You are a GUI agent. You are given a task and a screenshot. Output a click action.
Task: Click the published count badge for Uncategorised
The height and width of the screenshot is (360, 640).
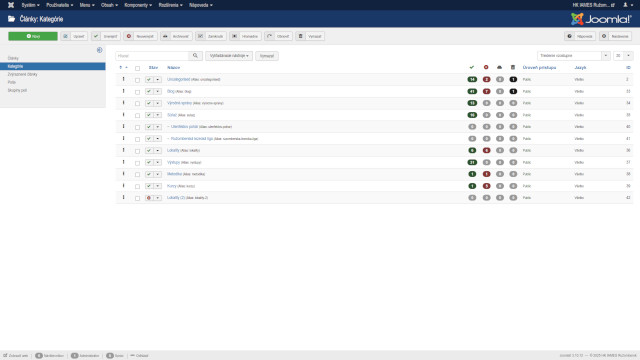(x=472, y=80)
